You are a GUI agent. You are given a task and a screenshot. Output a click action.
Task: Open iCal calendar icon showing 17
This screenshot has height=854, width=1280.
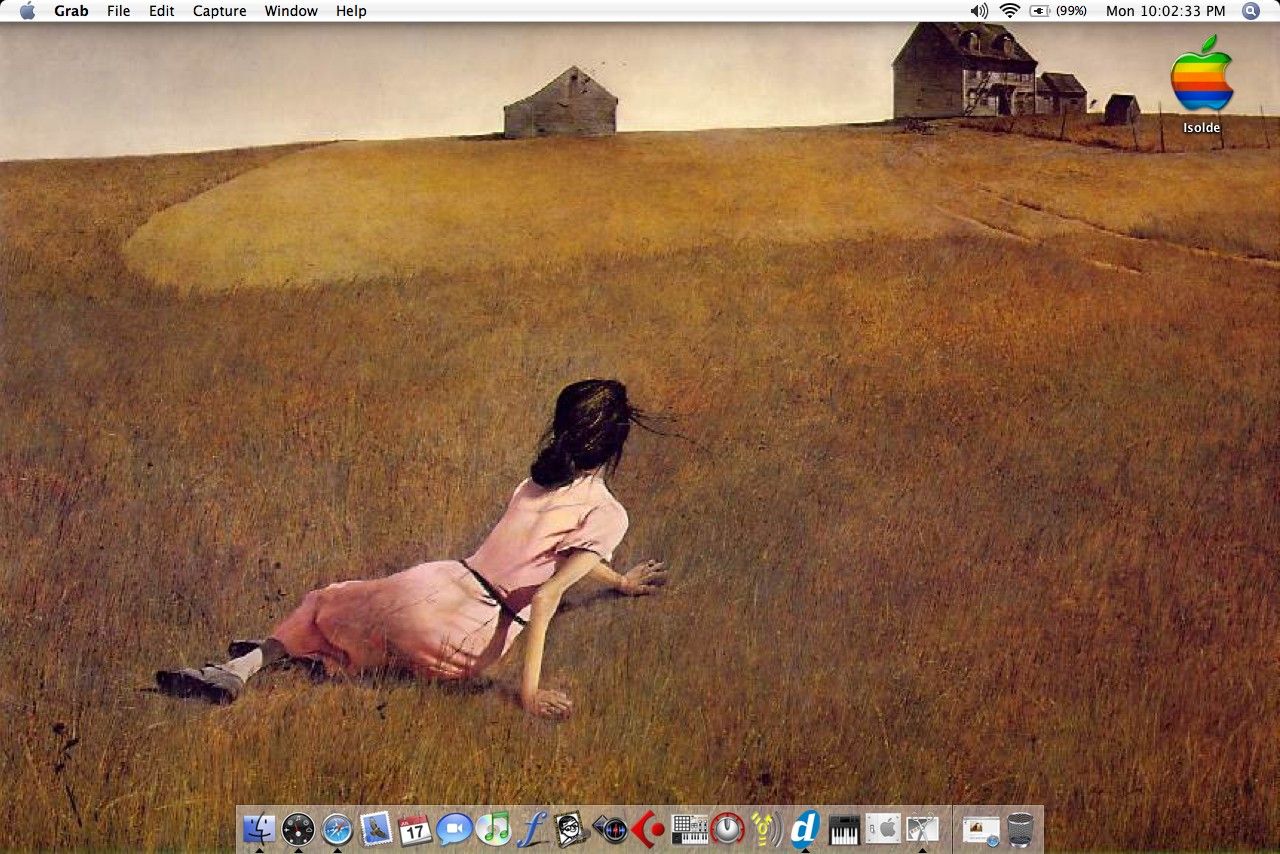pos(415,828)
